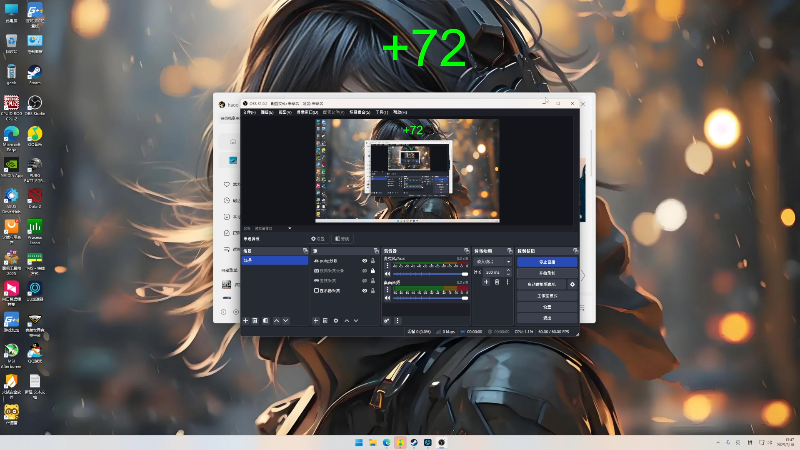Click the recording button in Controls
800x450 pixels.
[547, 273]
